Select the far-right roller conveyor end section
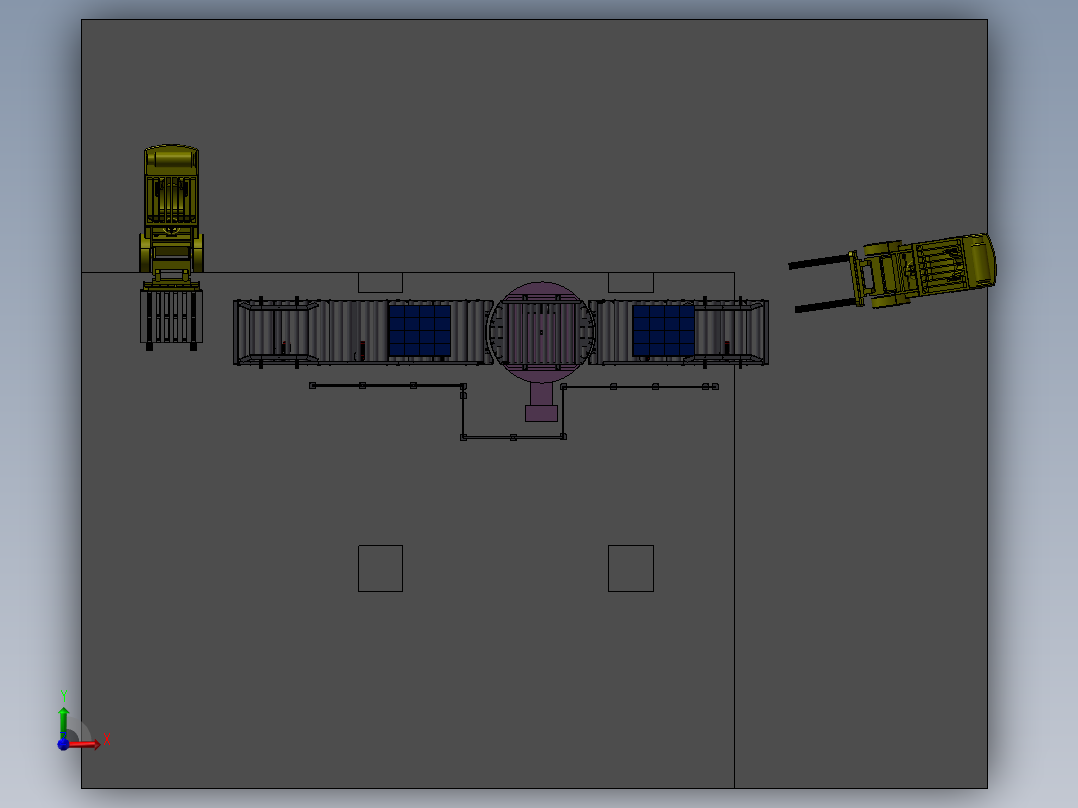The image size is (1078, 808). (731, 331)
